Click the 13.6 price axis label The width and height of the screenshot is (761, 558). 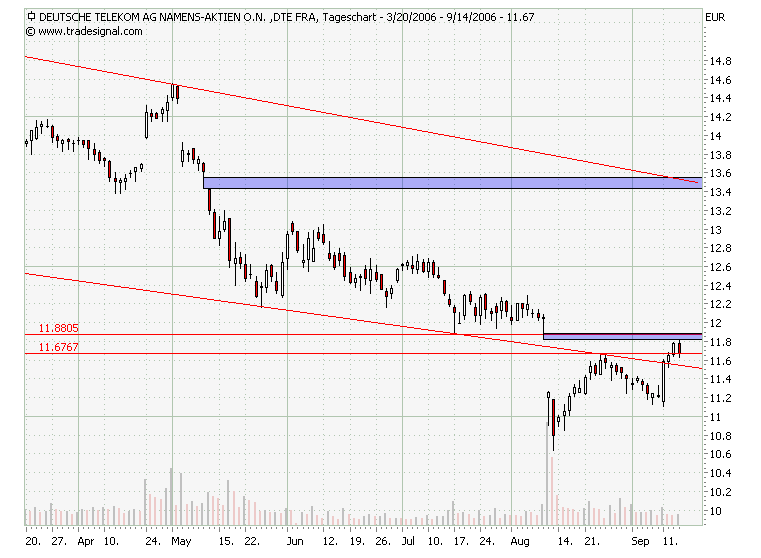coord(720,173)
